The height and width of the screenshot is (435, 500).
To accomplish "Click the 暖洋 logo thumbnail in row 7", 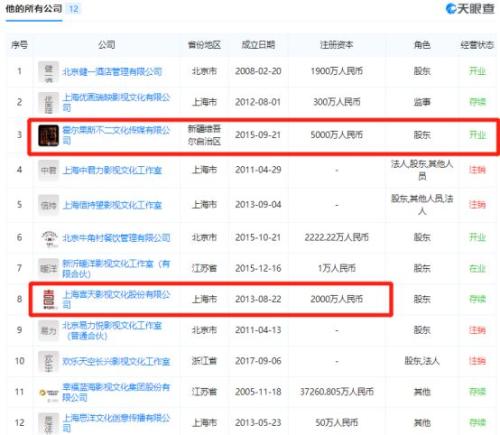I will tap(48, 269).
